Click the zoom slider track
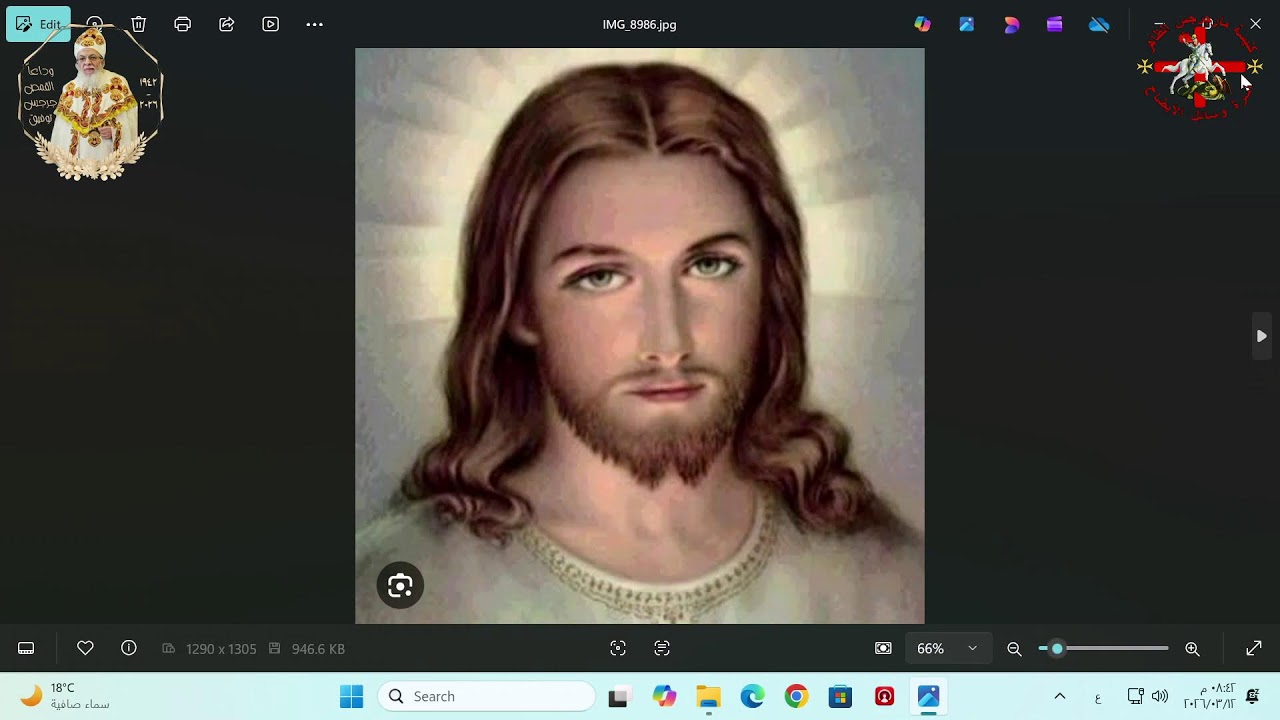 tap(1104, 649)
